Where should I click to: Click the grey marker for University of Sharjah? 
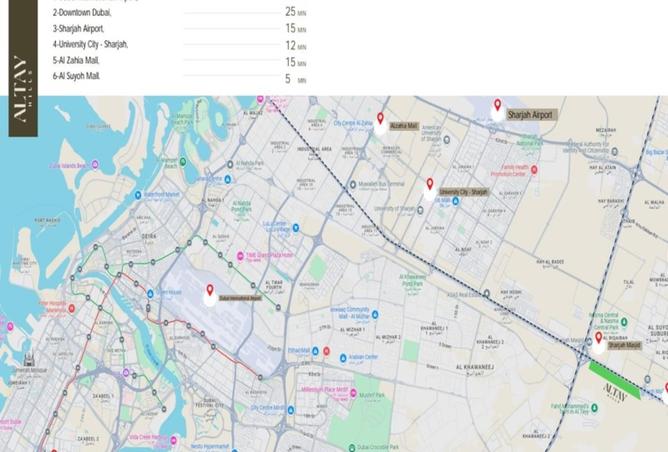[420, 210]
